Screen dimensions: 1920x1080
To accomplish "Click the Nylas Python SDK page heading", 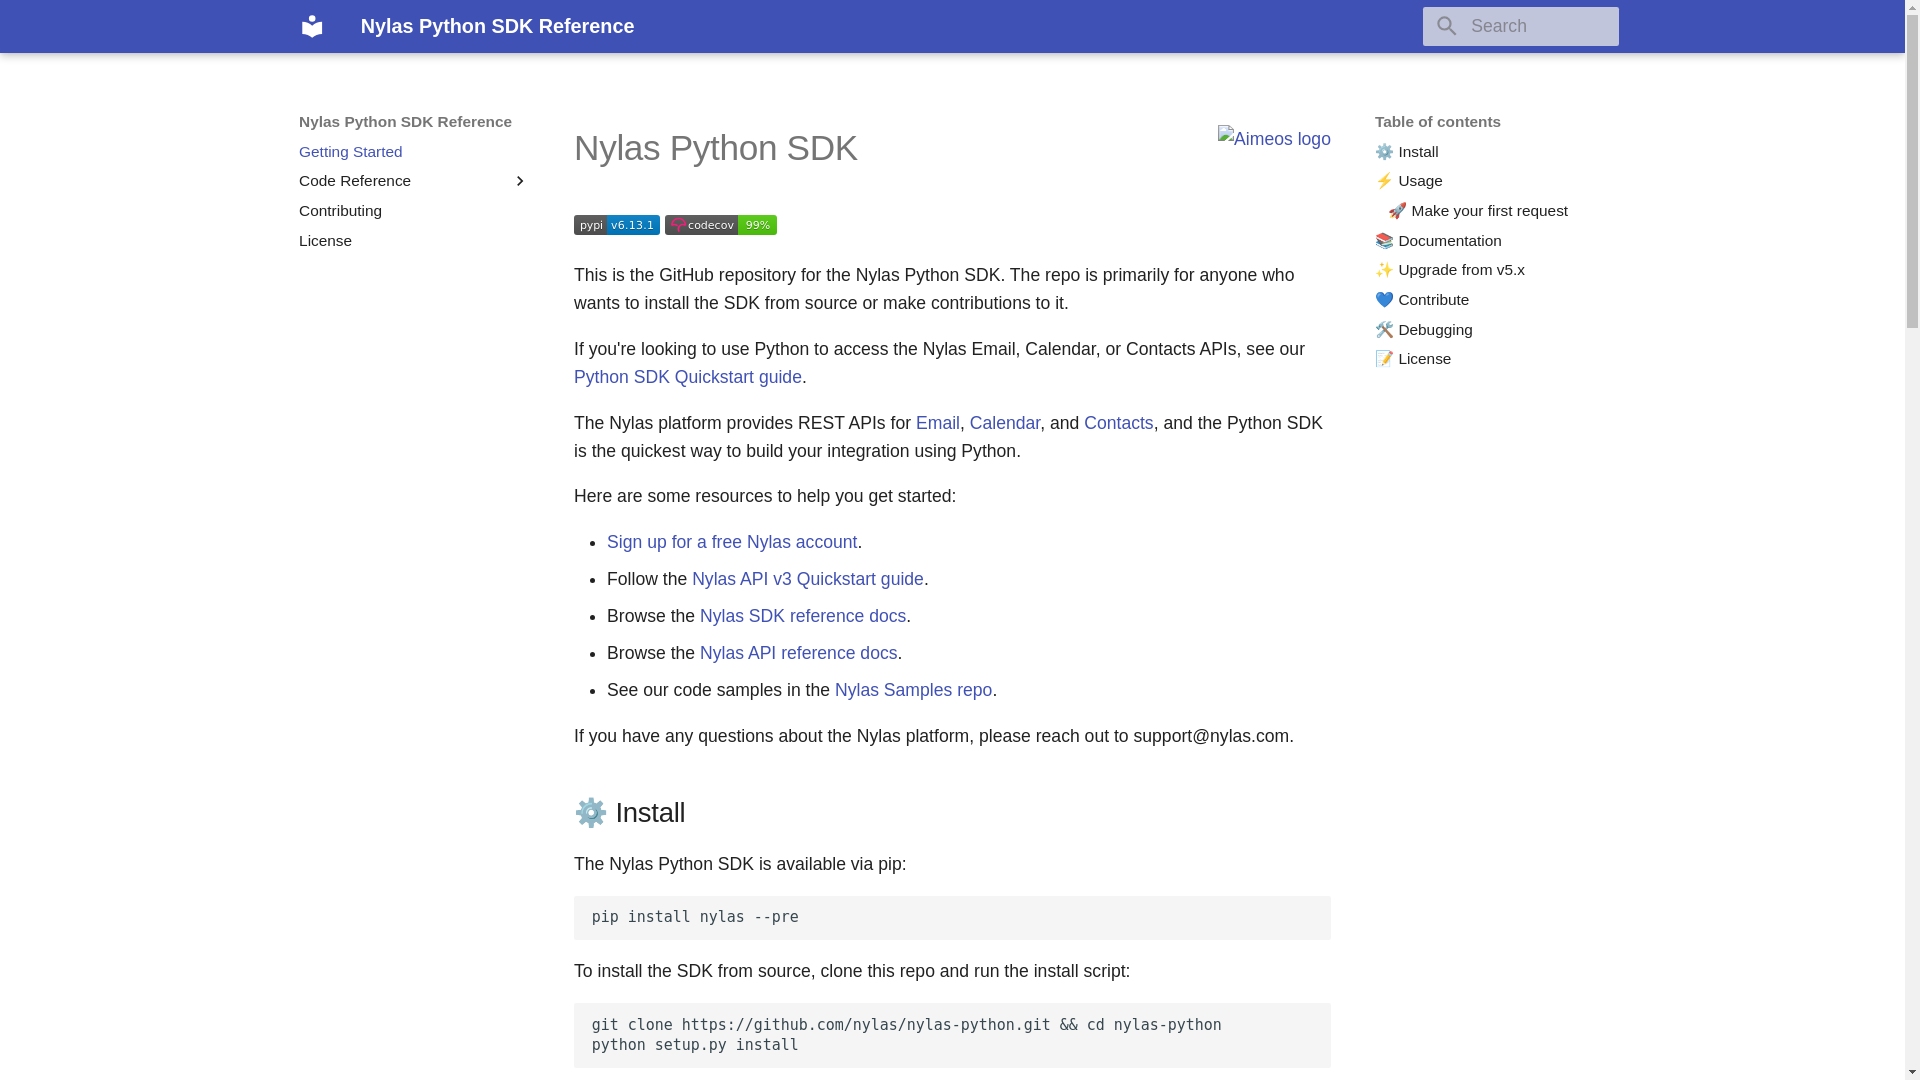I will (715, 148).
